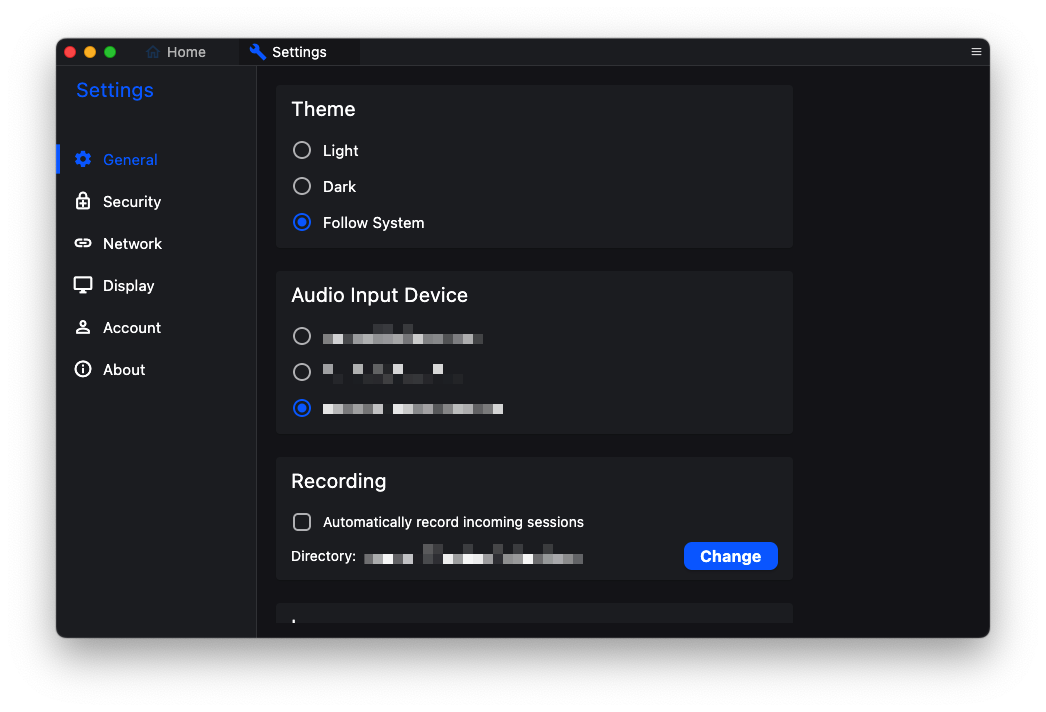Open Account settings via the person icon

click(x=83, y=327)
